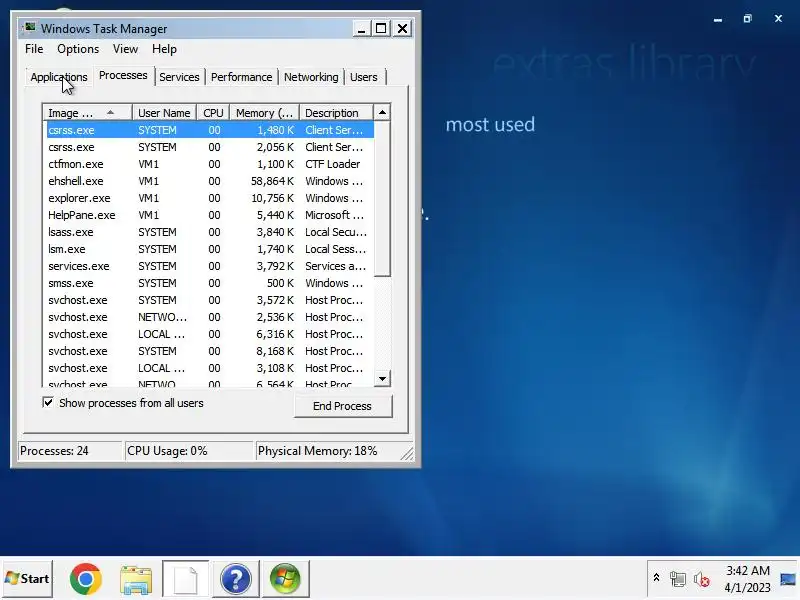Image resolution: width=800 pixels, height=600 pixels.
Task: Select svchost.exe using 8,168 K memory
Action: point(210,351)
